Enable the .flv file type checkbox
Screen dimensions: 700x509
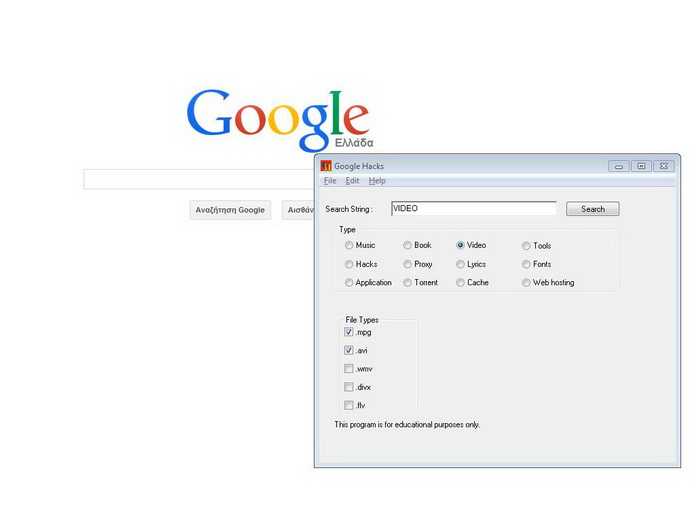pos(349,405)
